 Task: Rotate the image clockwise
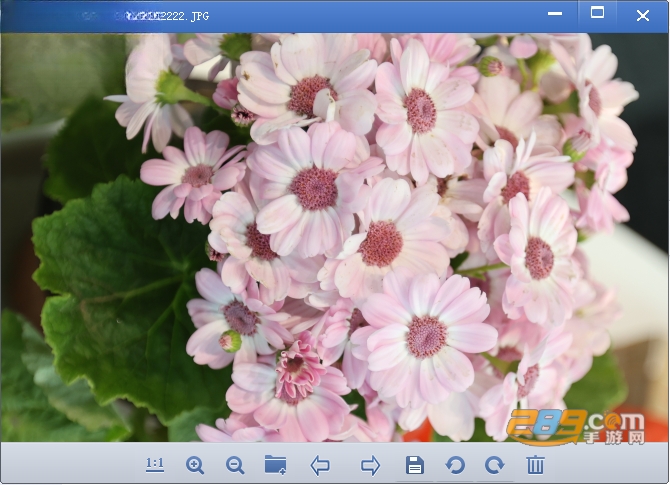coord(494,465)
